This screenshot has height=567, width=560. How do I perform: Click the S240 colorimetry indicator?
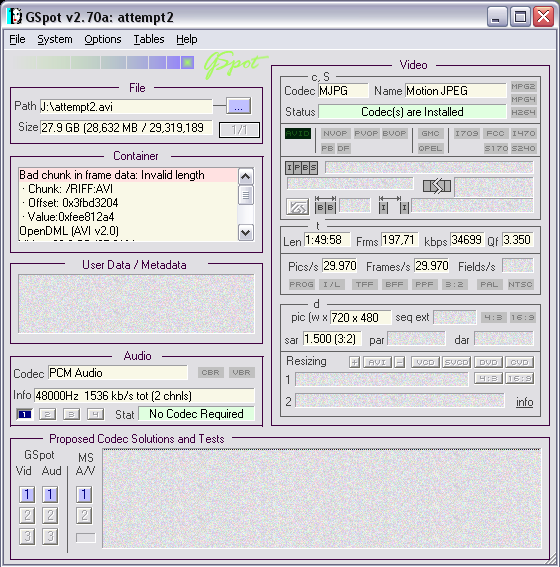523,148
